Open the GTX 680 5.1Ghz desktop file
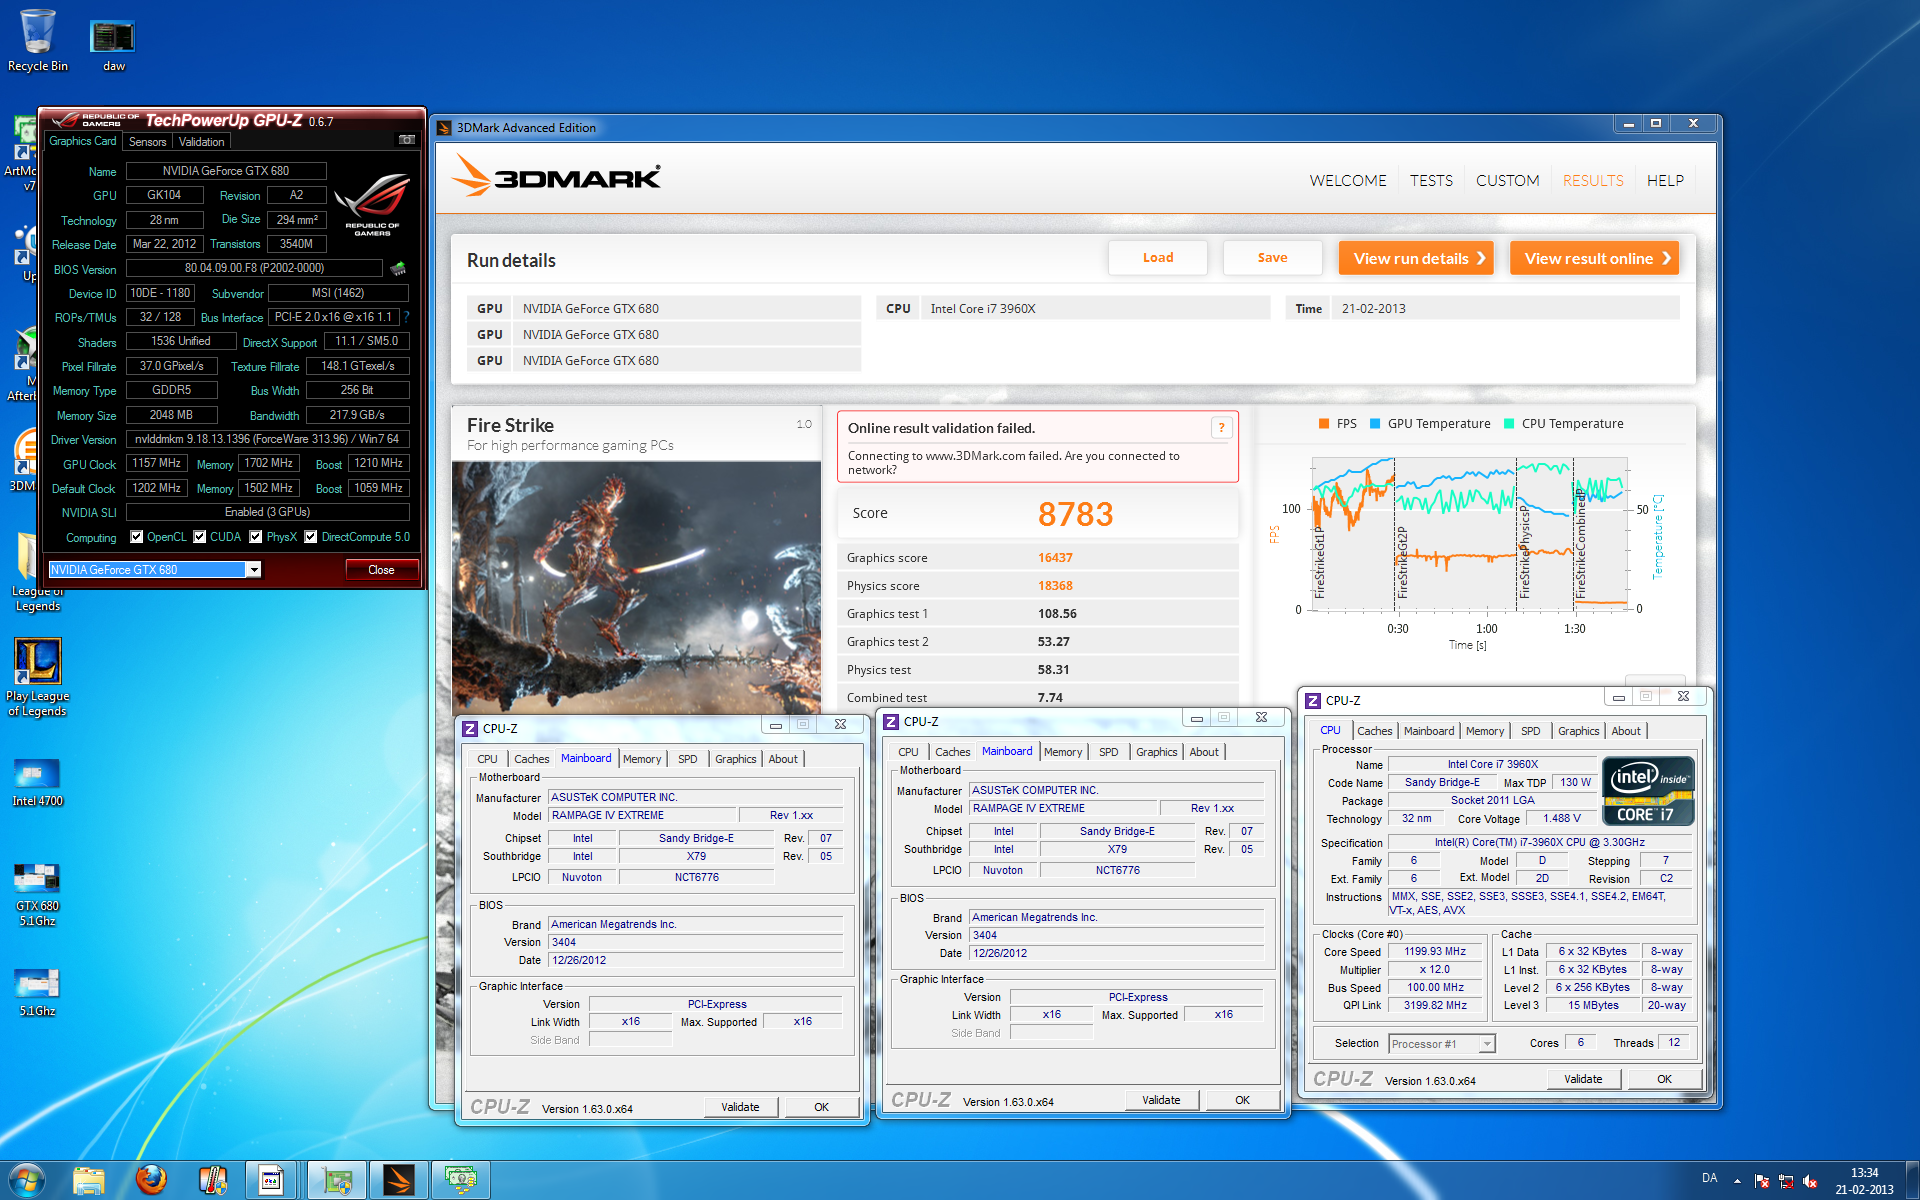 tap(38, 895)
